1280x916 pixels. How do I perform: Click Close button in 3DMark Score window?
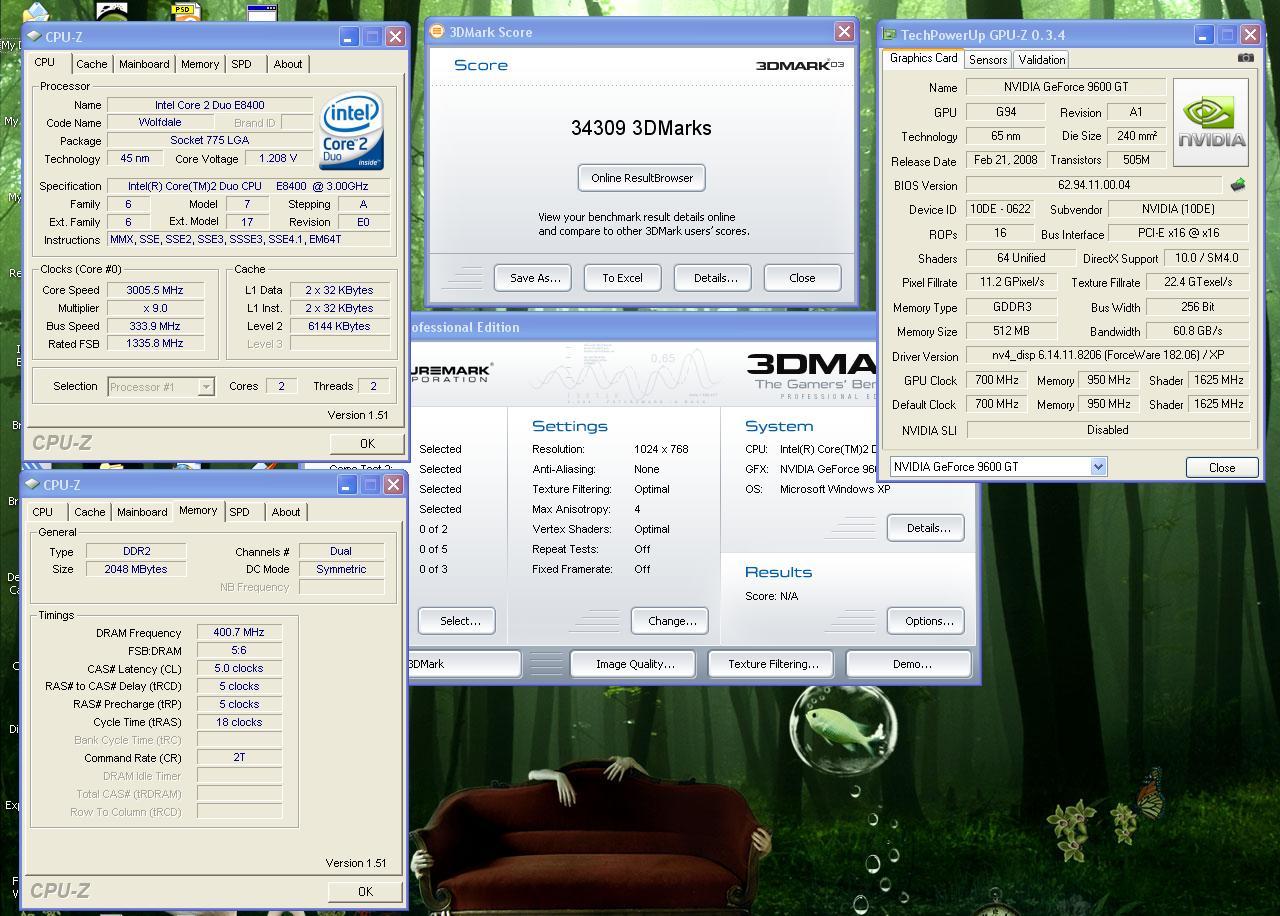coord(802,278)
